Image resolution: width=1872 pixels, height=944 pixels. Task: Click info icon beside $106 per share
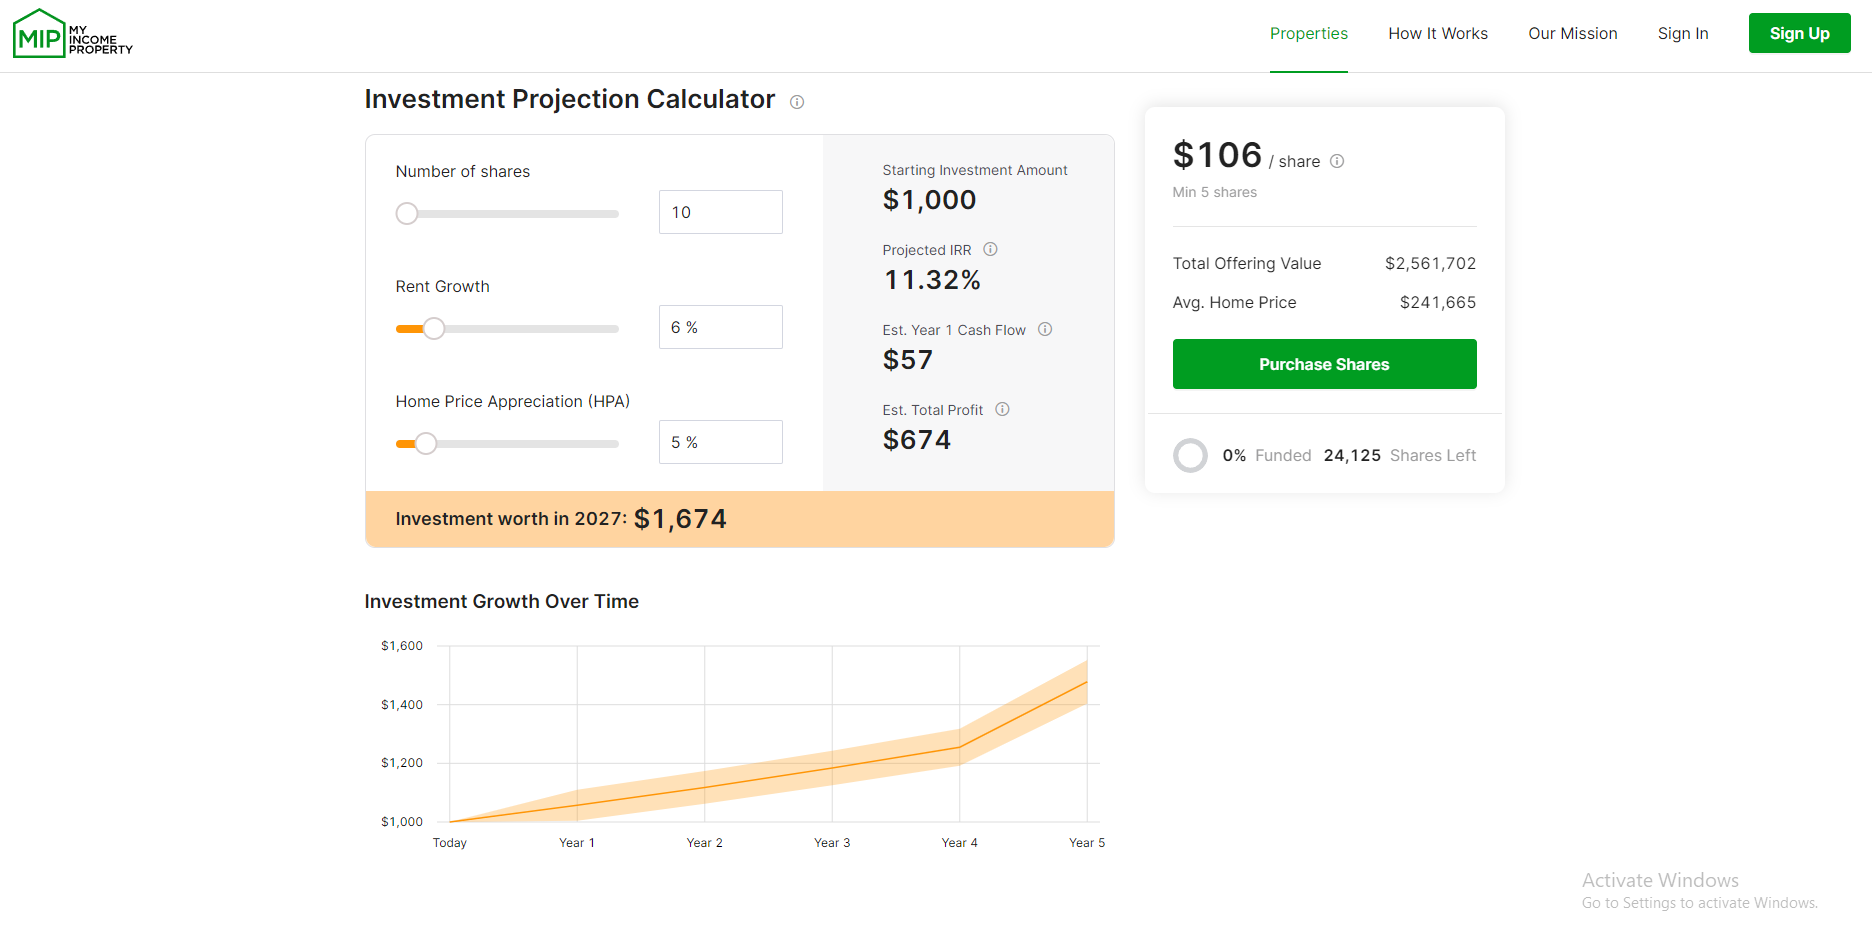pos(1337,161)
